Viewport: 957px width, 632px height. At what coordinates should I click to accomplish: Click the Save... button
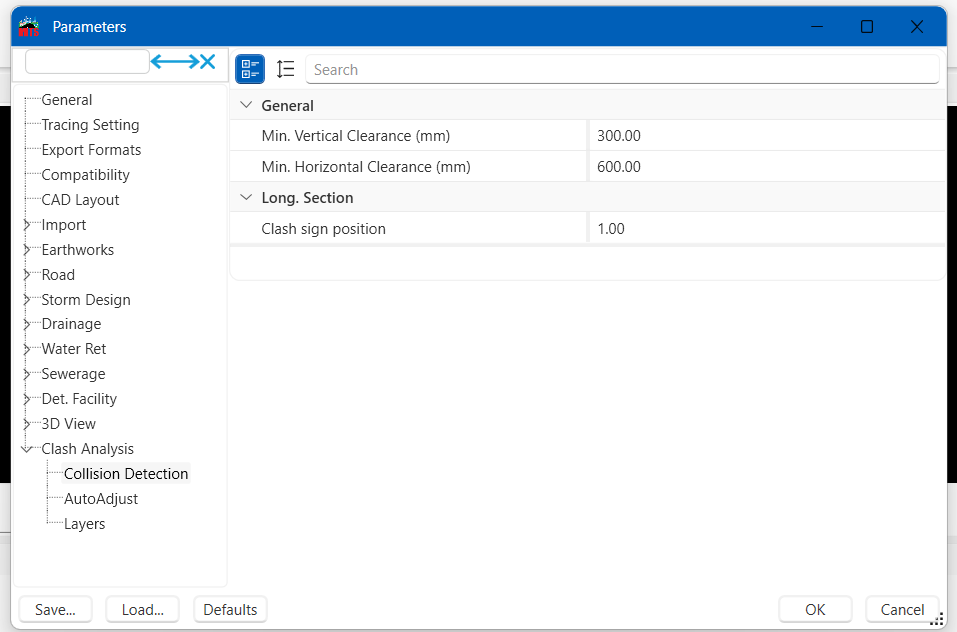(x=55, y=609)
